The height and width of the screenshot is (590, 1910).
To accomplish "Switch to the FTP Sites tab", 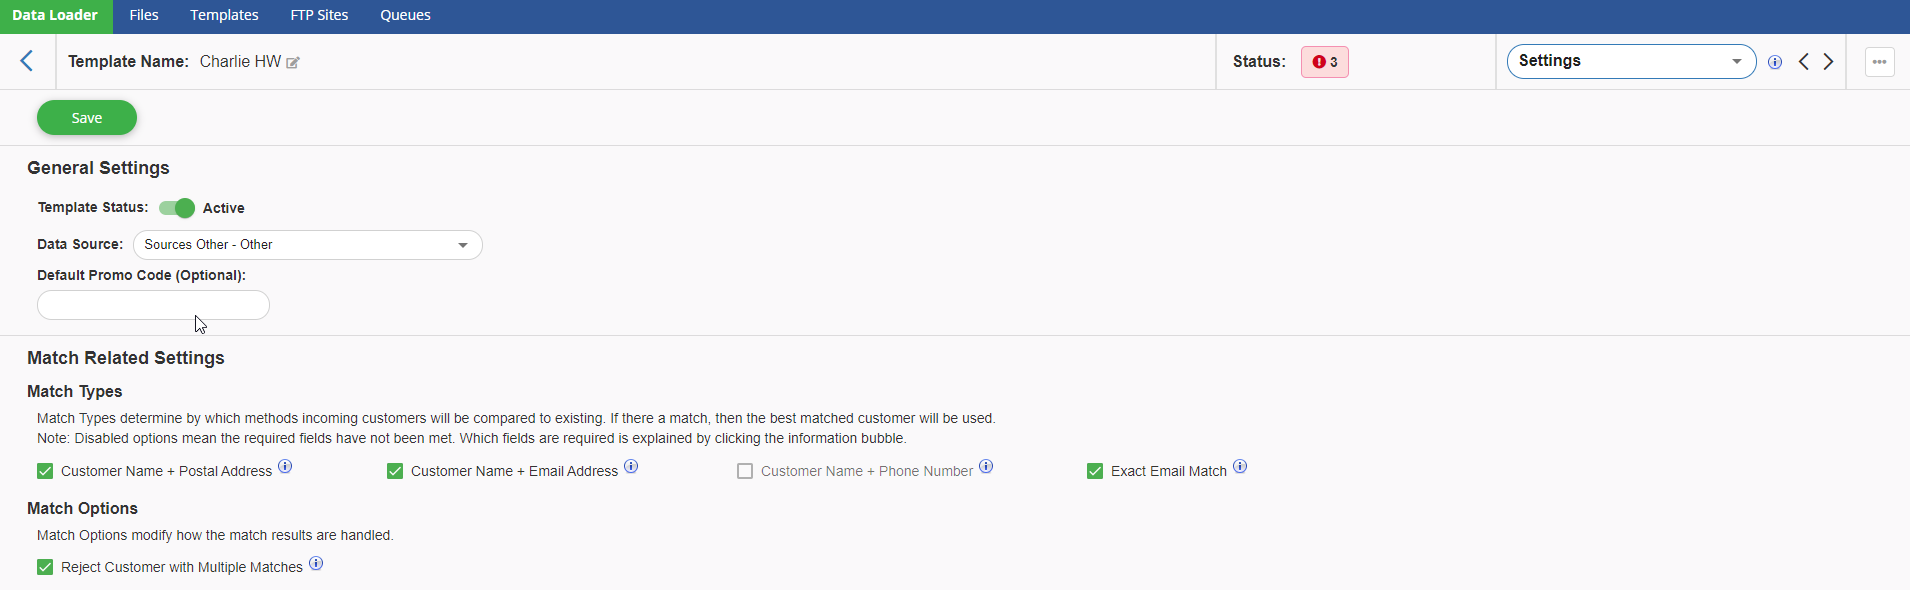I will click(x=319, y=15).
